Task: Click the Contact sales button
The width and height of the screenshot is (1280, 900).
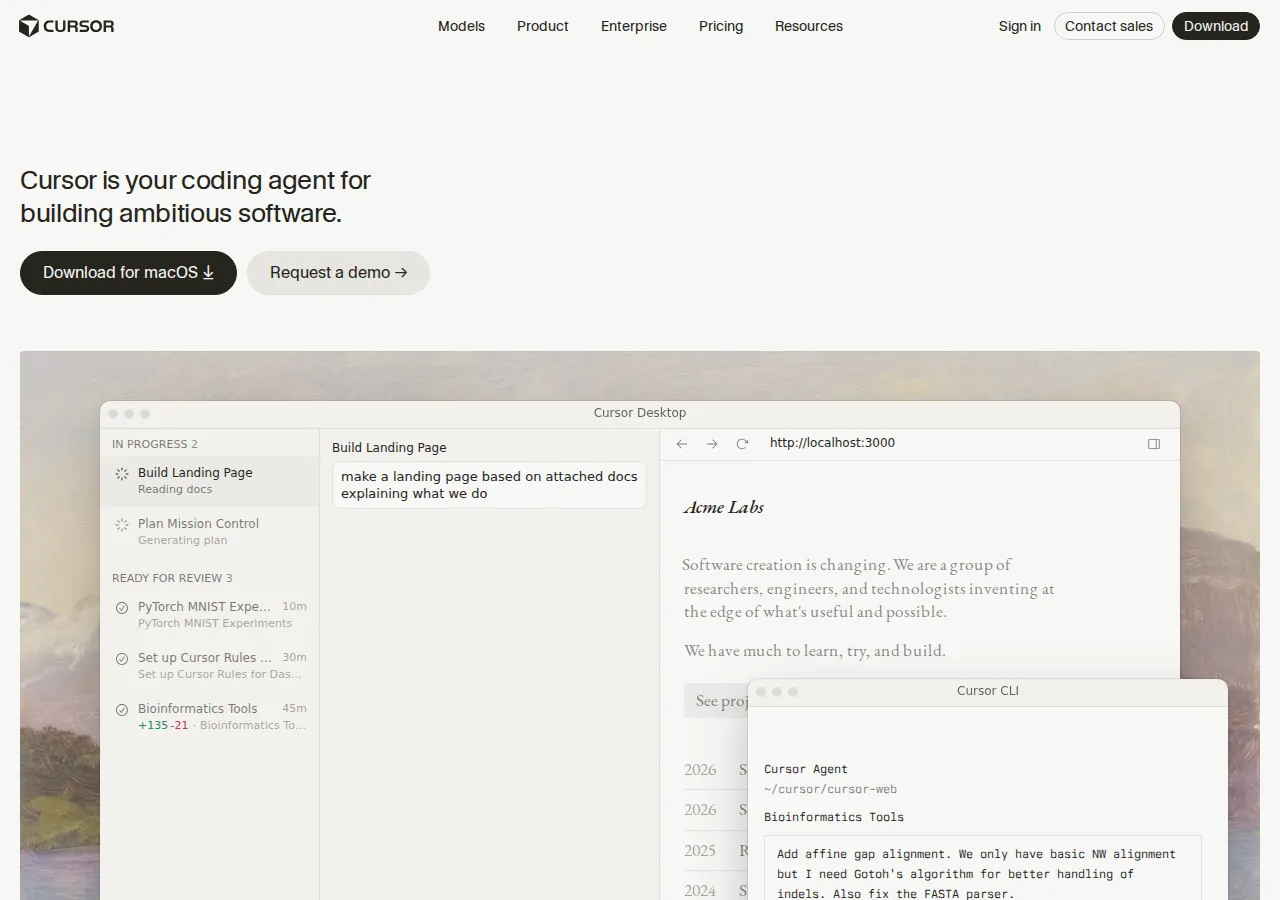Action: pos(1109,26)
